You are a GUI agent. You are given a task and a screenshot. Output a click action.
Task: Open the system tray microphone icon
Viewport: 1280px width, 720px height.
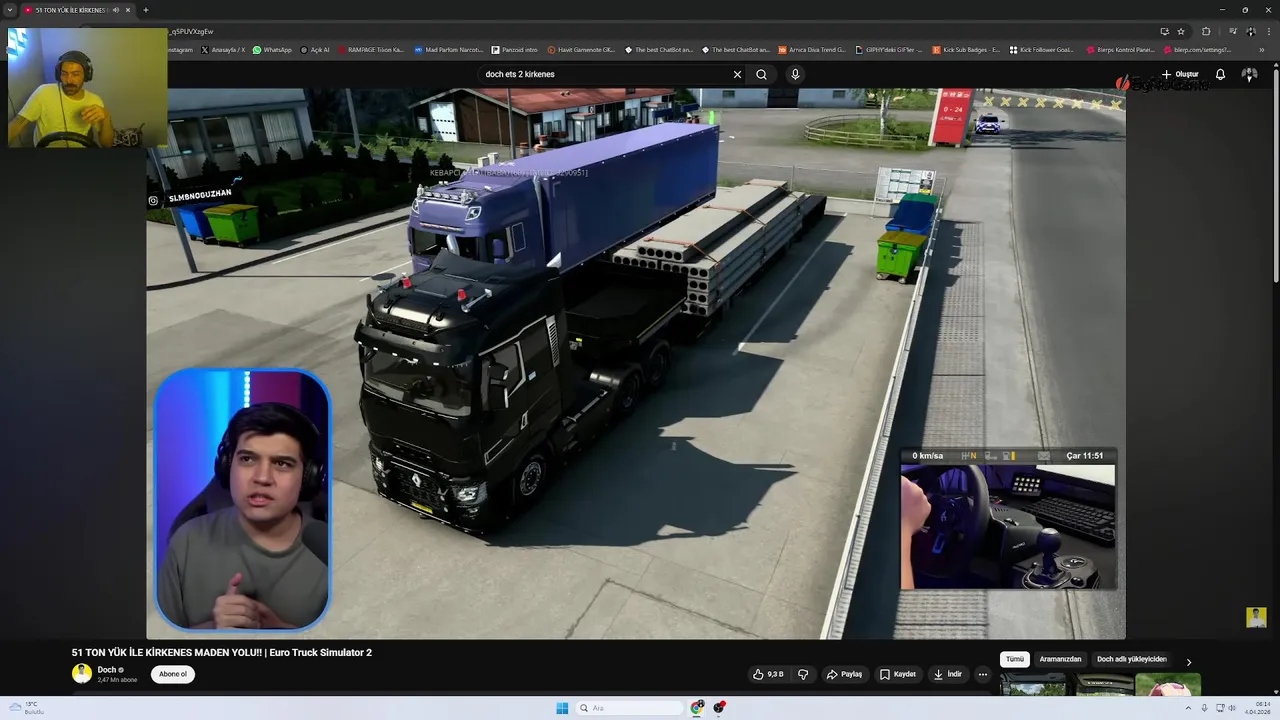(1204, 708)
